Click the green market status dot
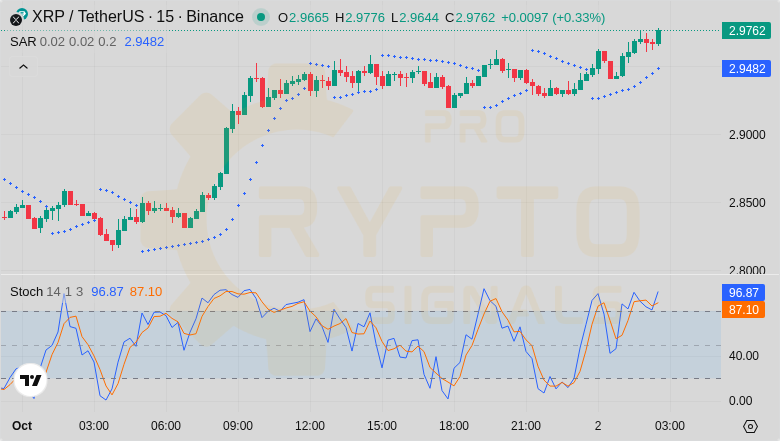This screenshot has height=441, width=780. [261, 17]
